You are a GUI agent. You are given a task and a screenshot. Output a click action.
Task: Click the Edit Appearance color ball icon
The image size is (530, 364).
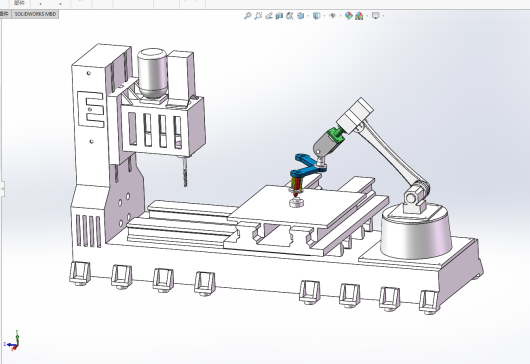point(348,16)
